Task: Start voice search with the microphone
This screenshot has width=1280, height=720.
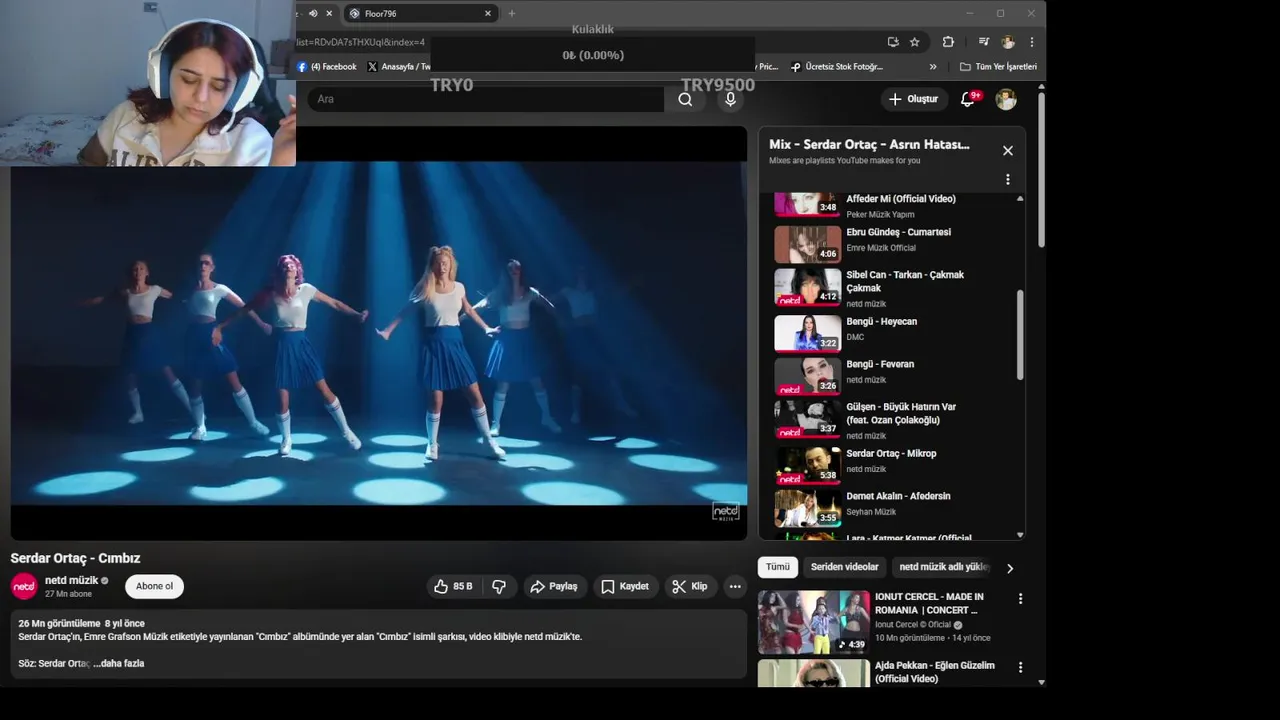Action: (731, 99)
